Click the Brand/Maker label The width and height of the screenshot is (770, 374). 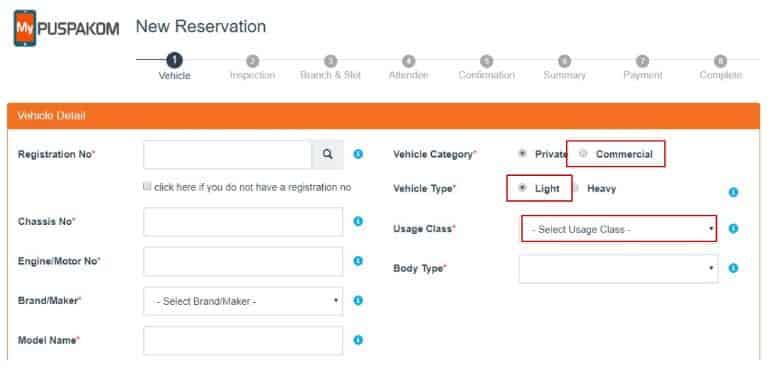(50, 300)
